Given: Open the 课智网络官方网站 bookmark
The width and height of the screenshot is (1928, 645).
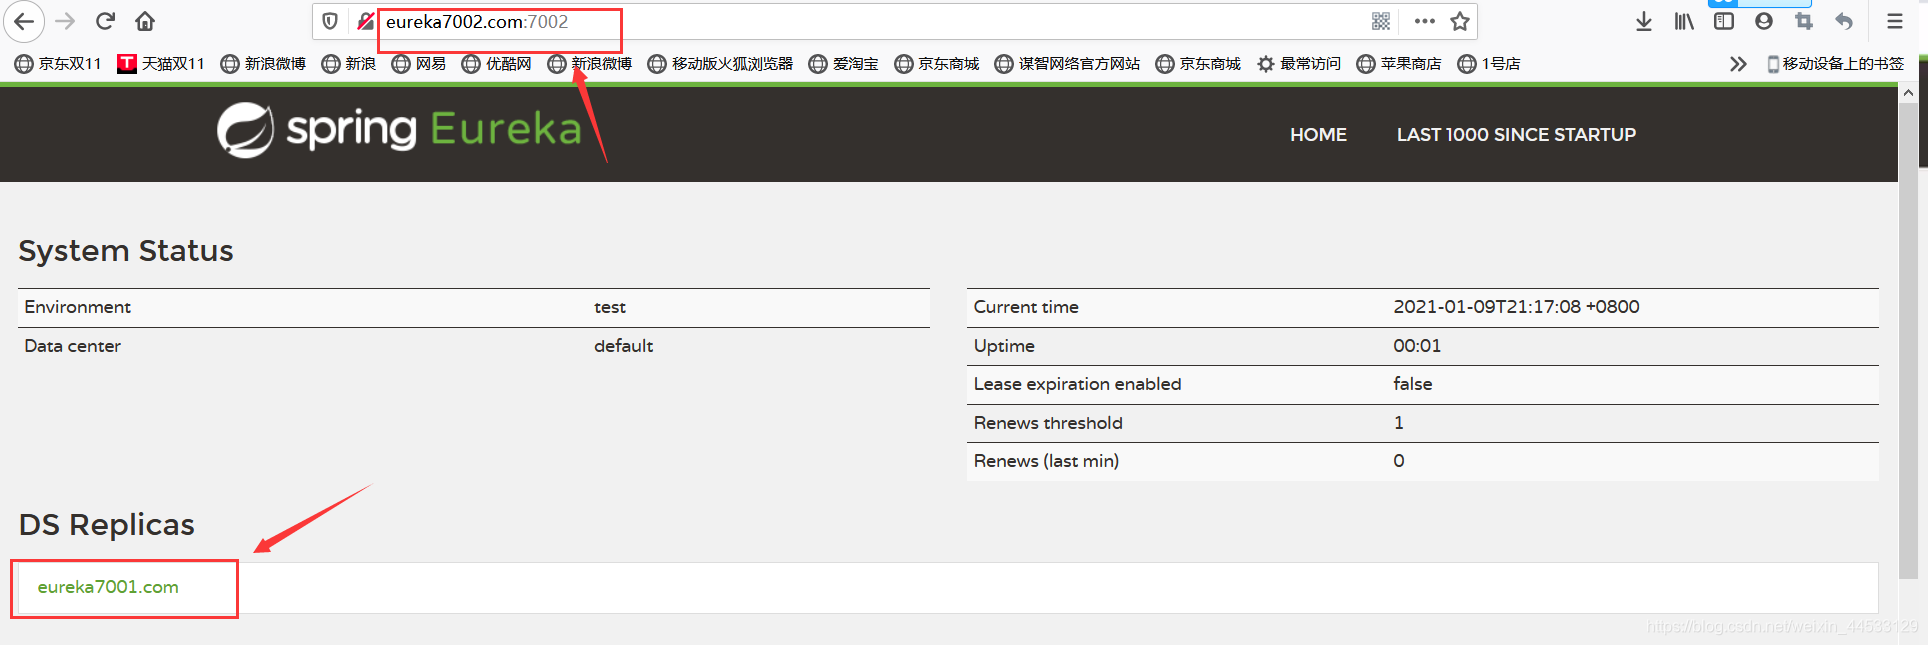Looking at the screenshot, I should (x=1068, y=64).
